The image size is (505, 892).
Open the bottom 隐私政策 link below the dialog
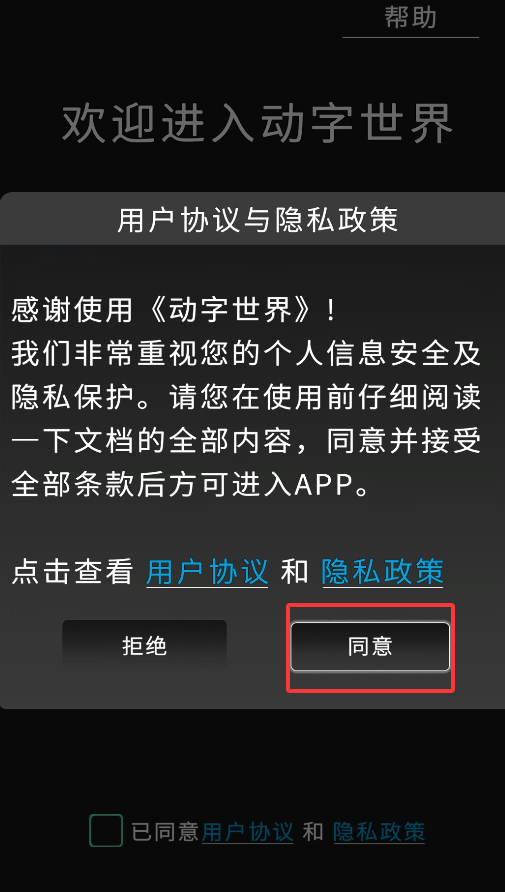379,832
